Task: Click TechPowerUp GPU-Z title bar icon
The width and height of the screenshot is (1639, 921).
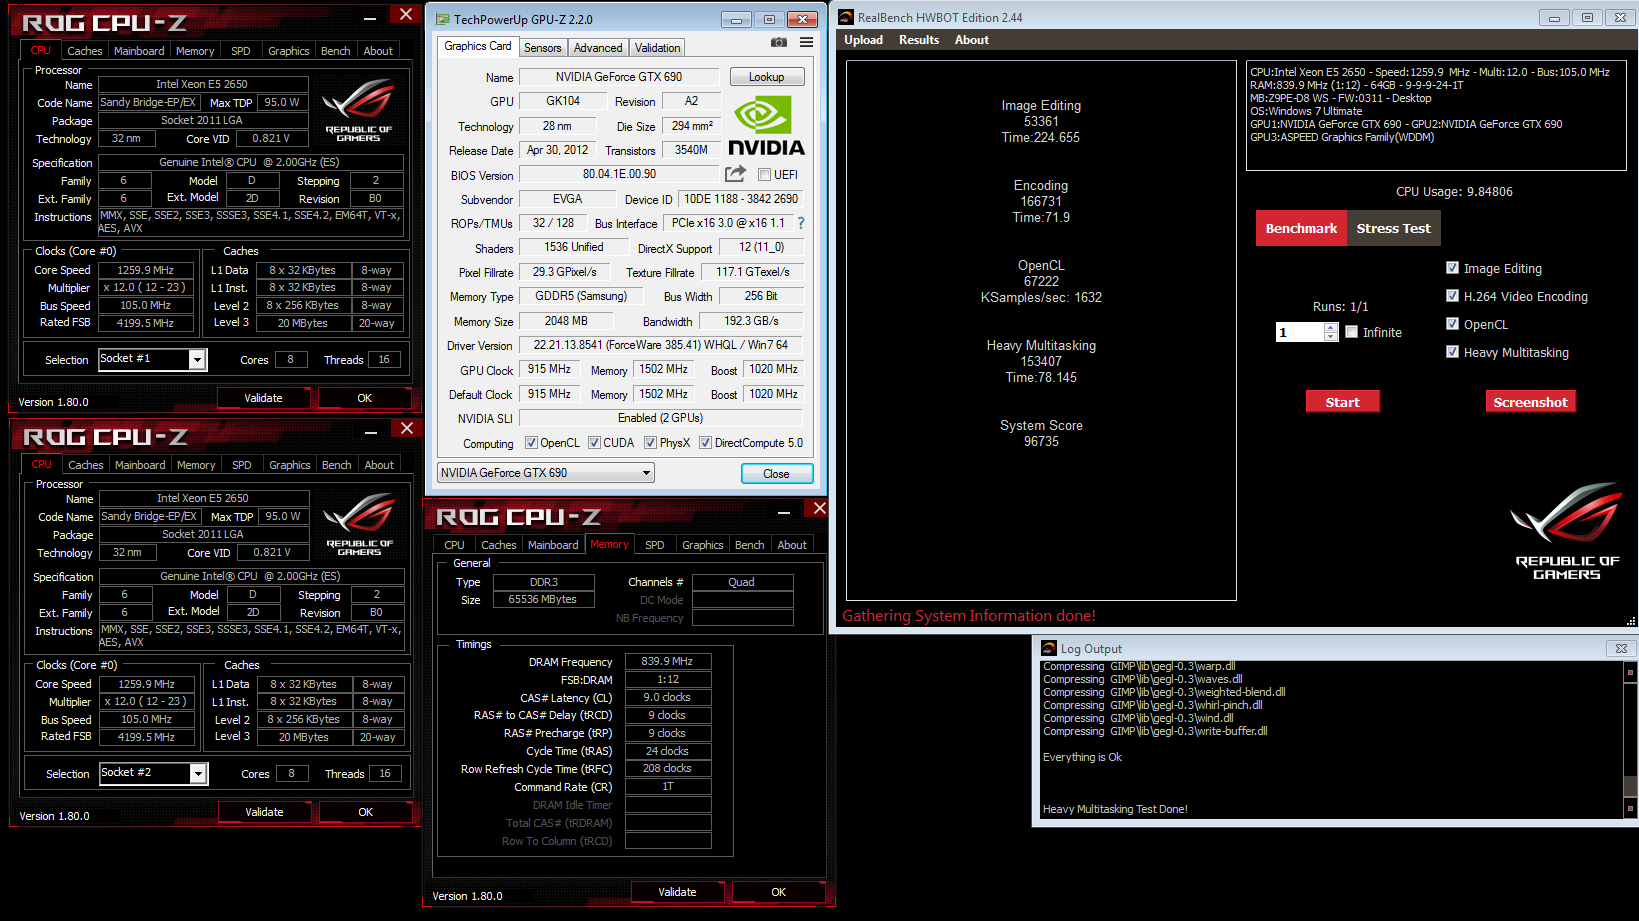Action: 441,19
